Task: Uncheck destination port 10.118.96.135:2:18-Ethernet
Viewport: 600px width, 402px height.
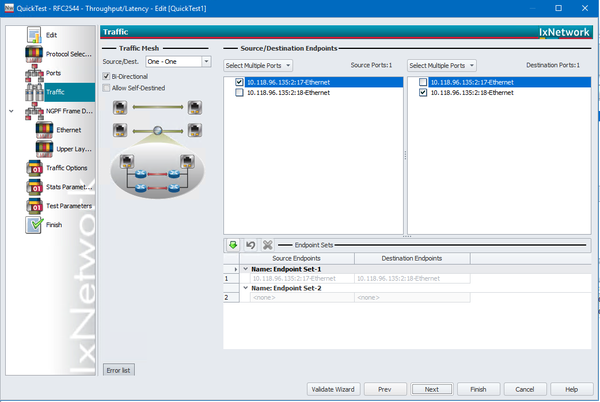Action: [x=423, y=93]
